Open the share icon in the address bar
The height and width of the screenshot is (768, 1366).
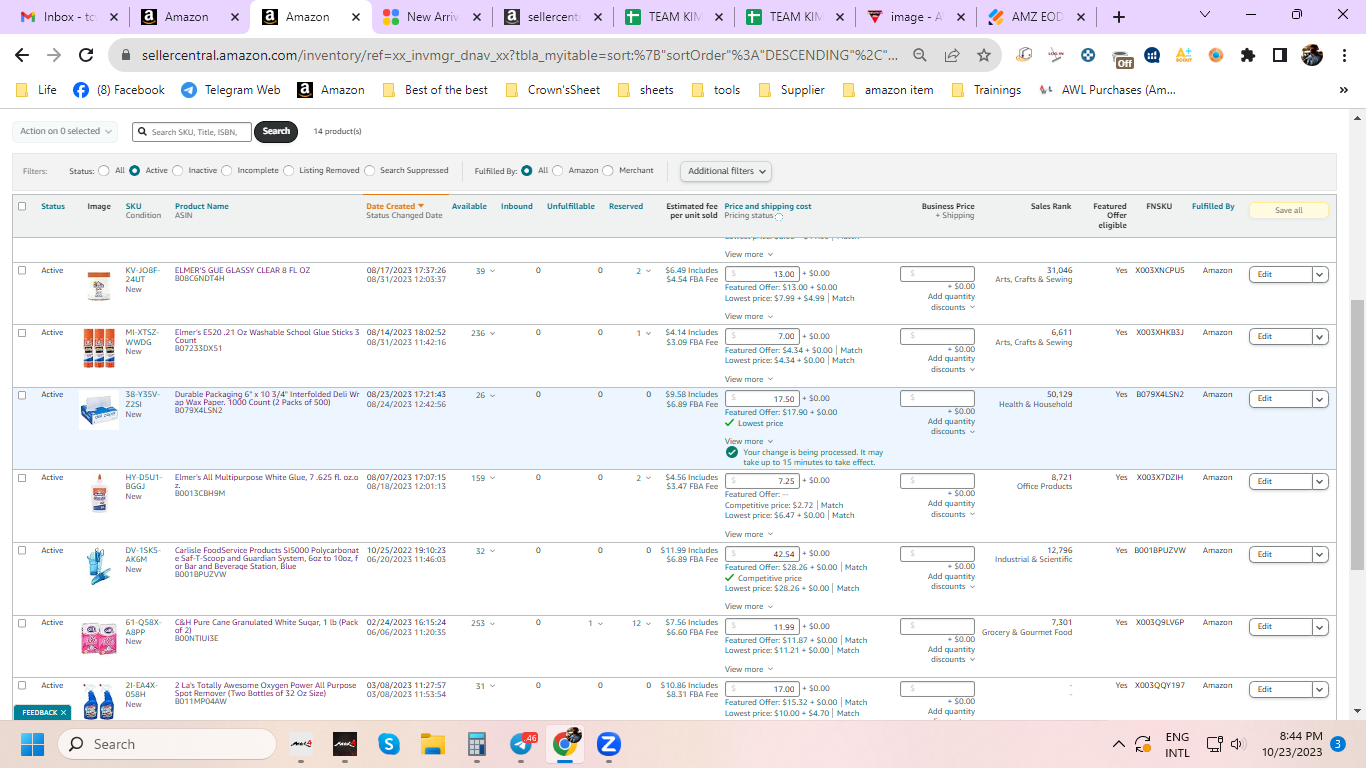(x=952, y=55)
